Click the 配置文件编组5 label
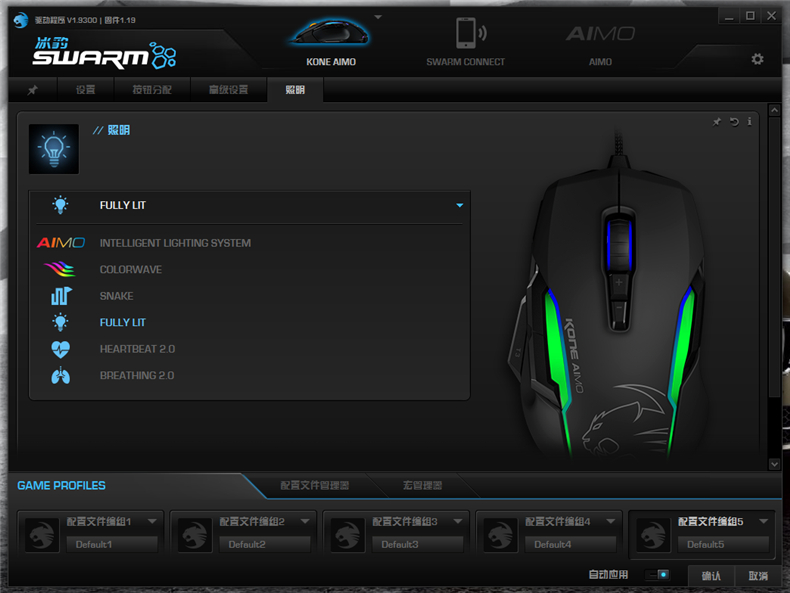 coord(710,521)
